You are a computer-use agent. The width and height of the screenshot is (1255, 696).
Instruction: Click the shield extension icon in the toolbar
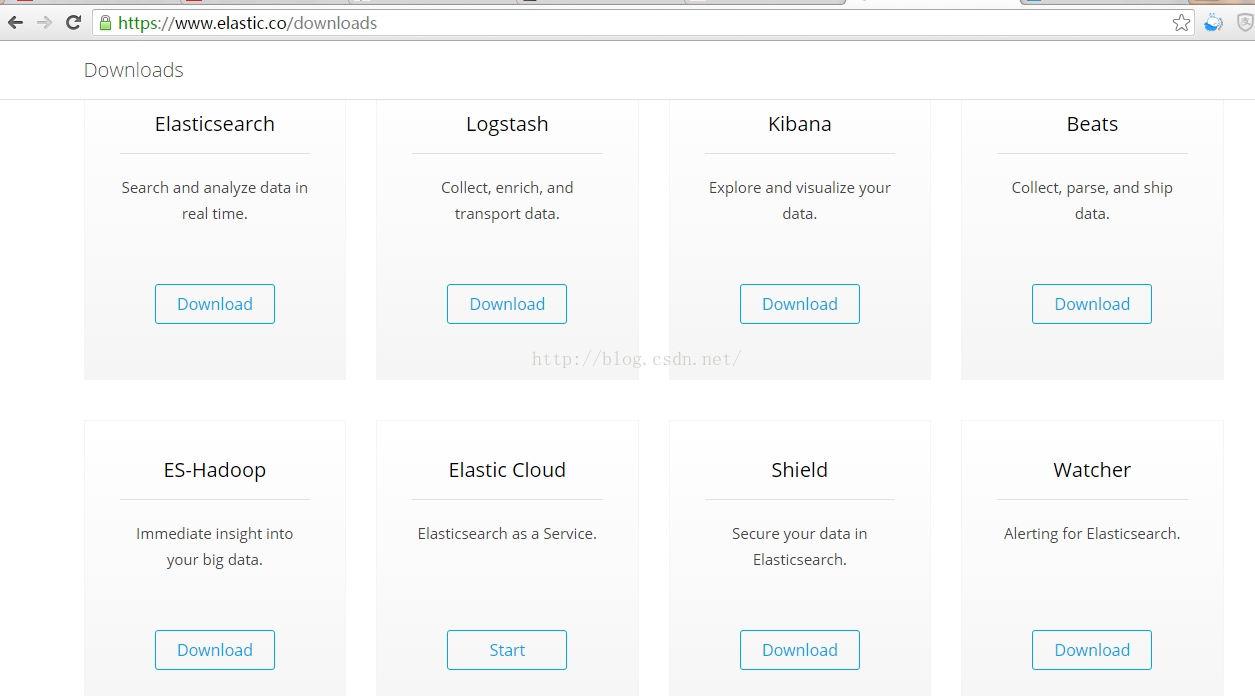1245,22
